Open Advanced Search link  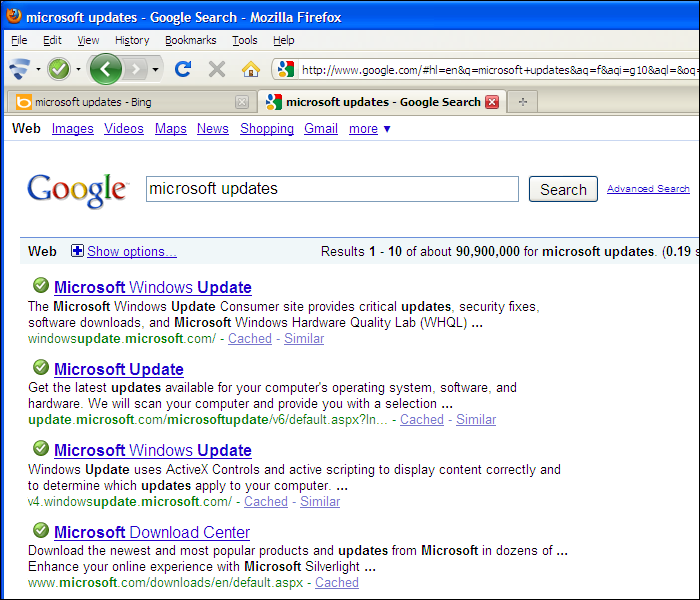(648, 189)
